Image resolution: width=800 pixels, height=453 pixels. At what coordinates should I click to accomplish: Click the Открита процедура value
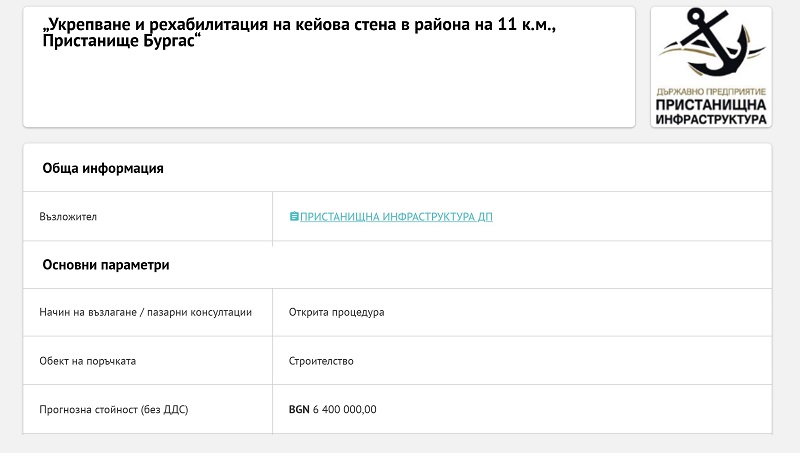click(336, 312)
